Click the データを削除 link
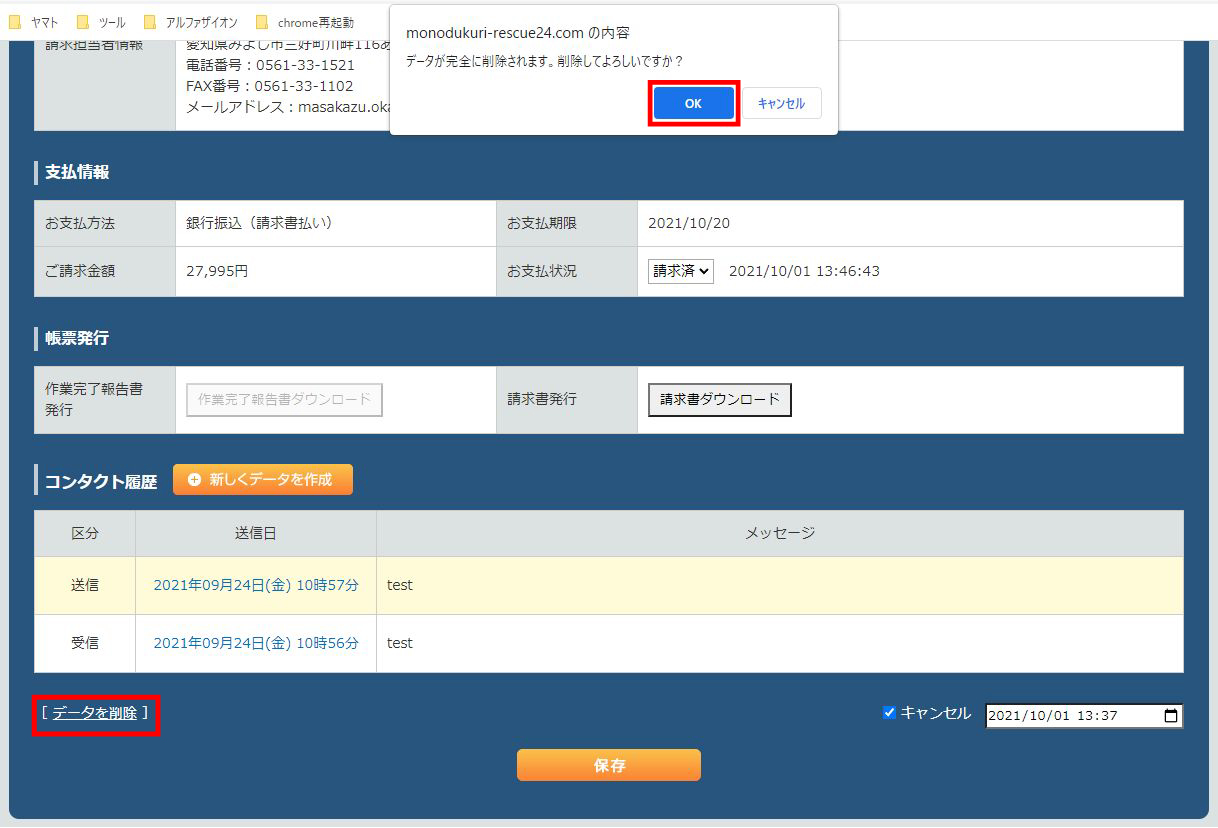The height and width of the screenshot is (828, 1218). (x=95, y=713)
